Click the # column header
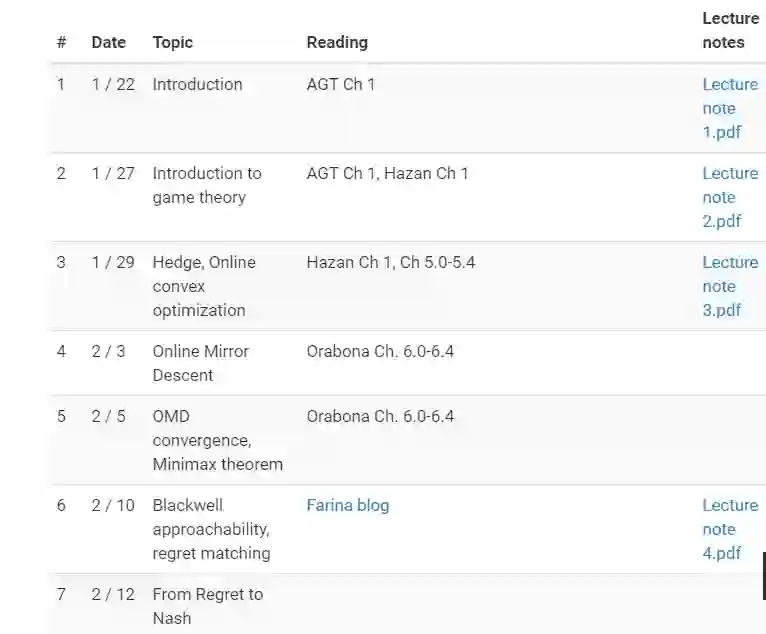Viewport: 766px width, 634px height. 61,42
